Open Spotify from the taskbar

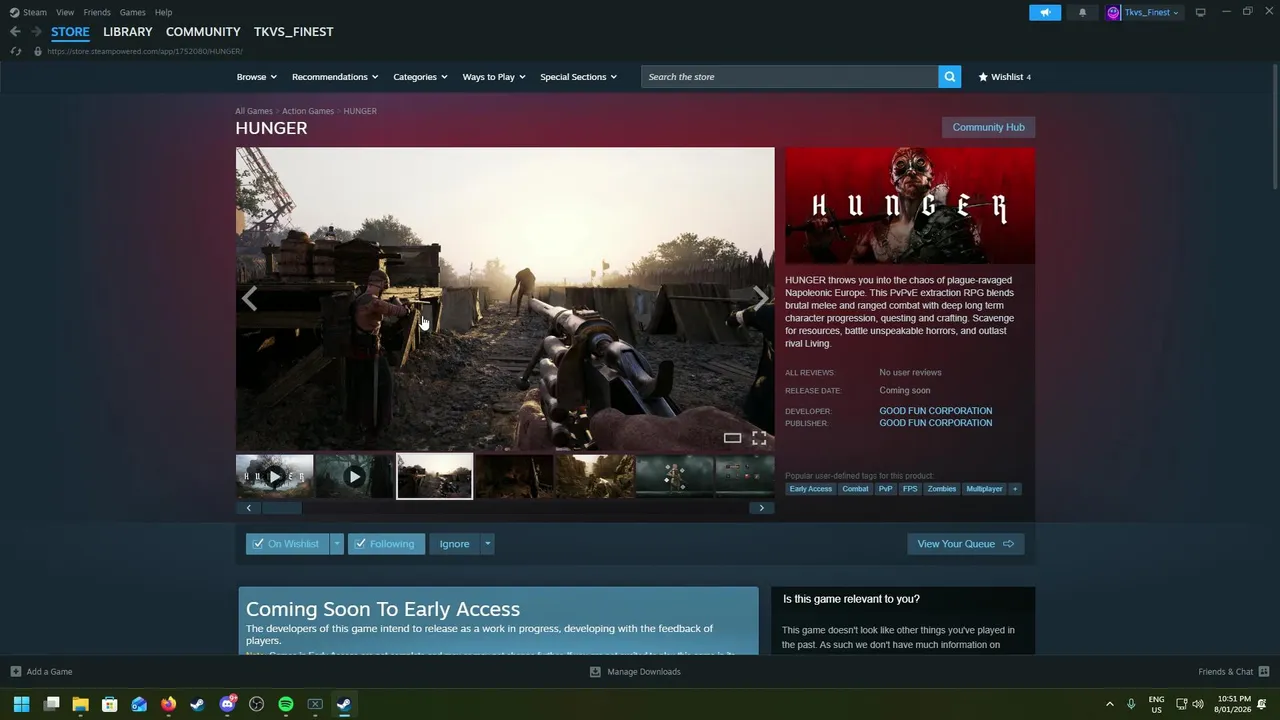coord(286,704)
